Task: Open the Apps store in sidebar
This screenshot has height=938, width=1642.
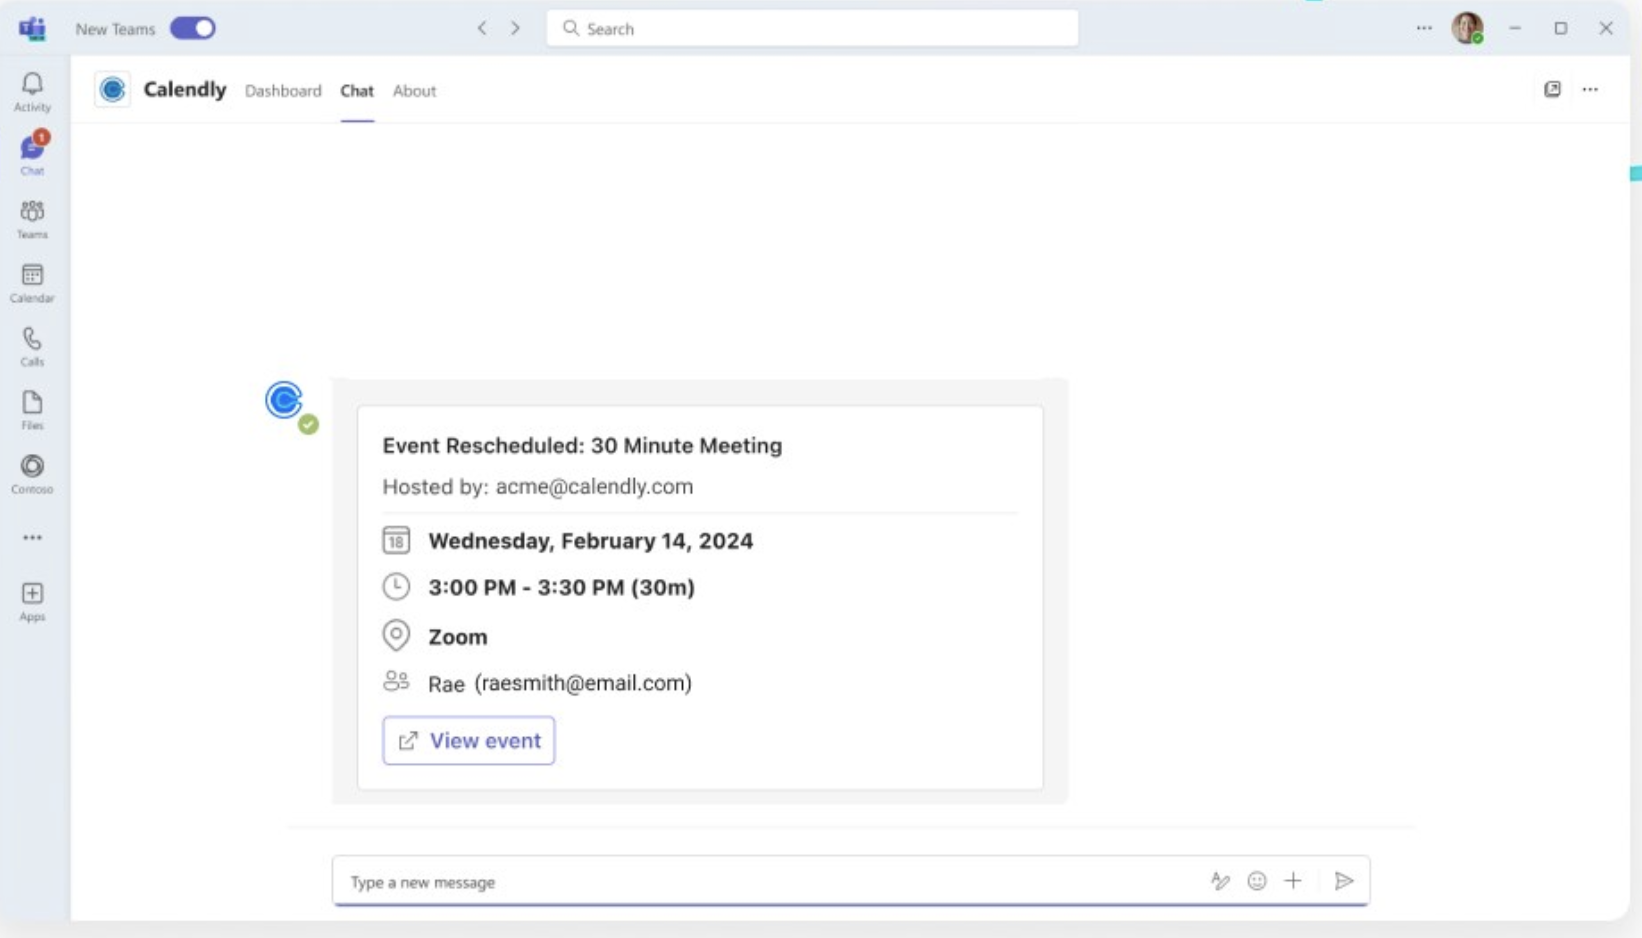Action: point(32,602)
